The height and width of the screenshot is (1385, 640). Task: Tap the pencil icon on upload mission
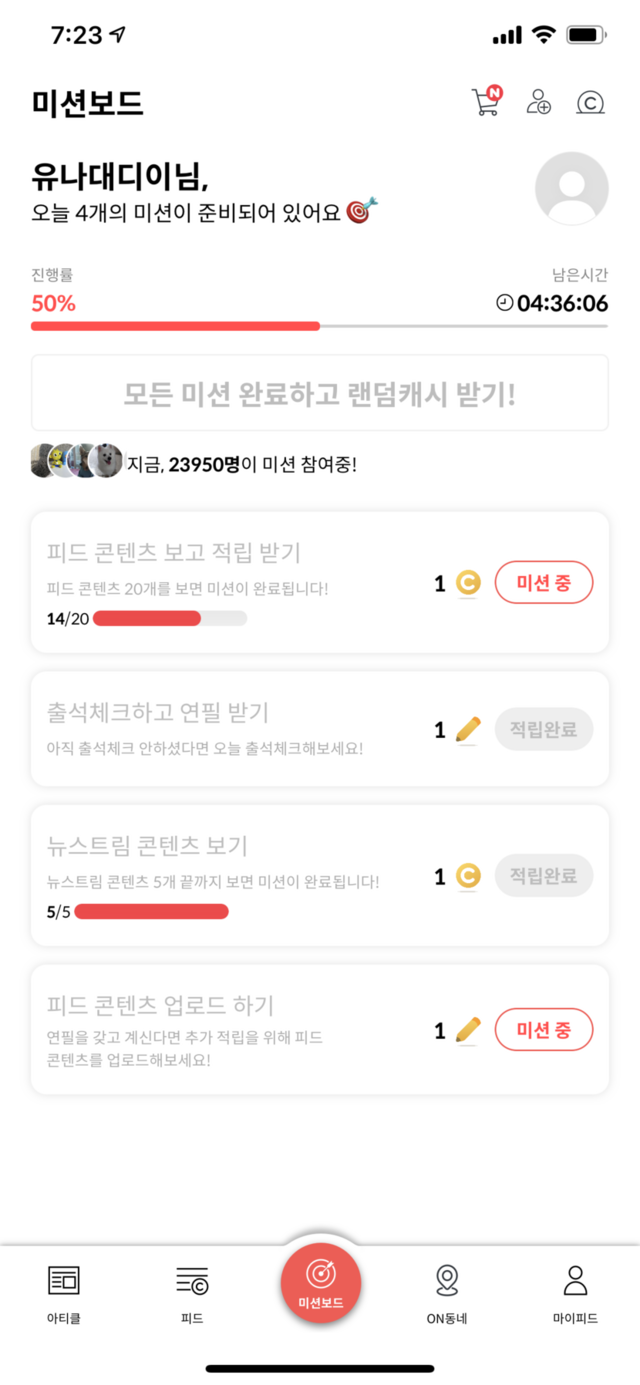point(468,1030)
